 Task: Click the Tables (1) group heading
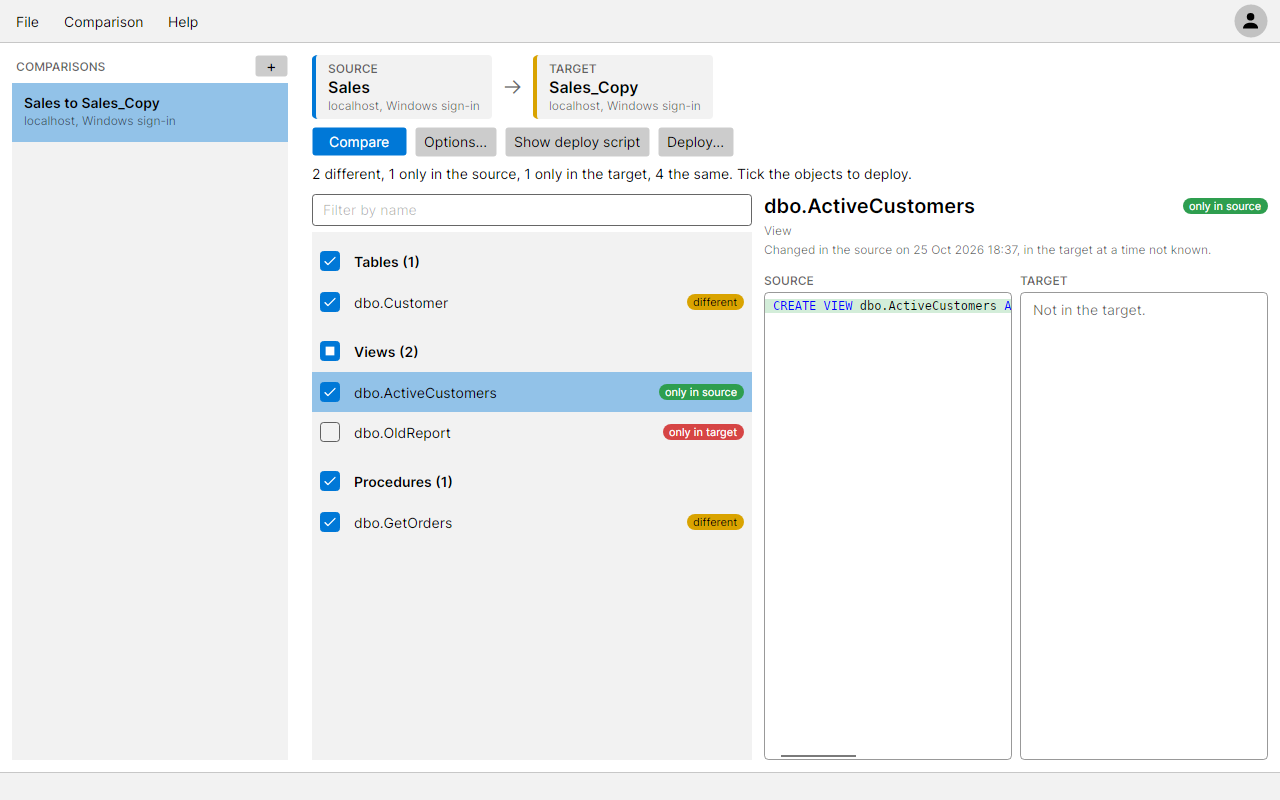387,262
